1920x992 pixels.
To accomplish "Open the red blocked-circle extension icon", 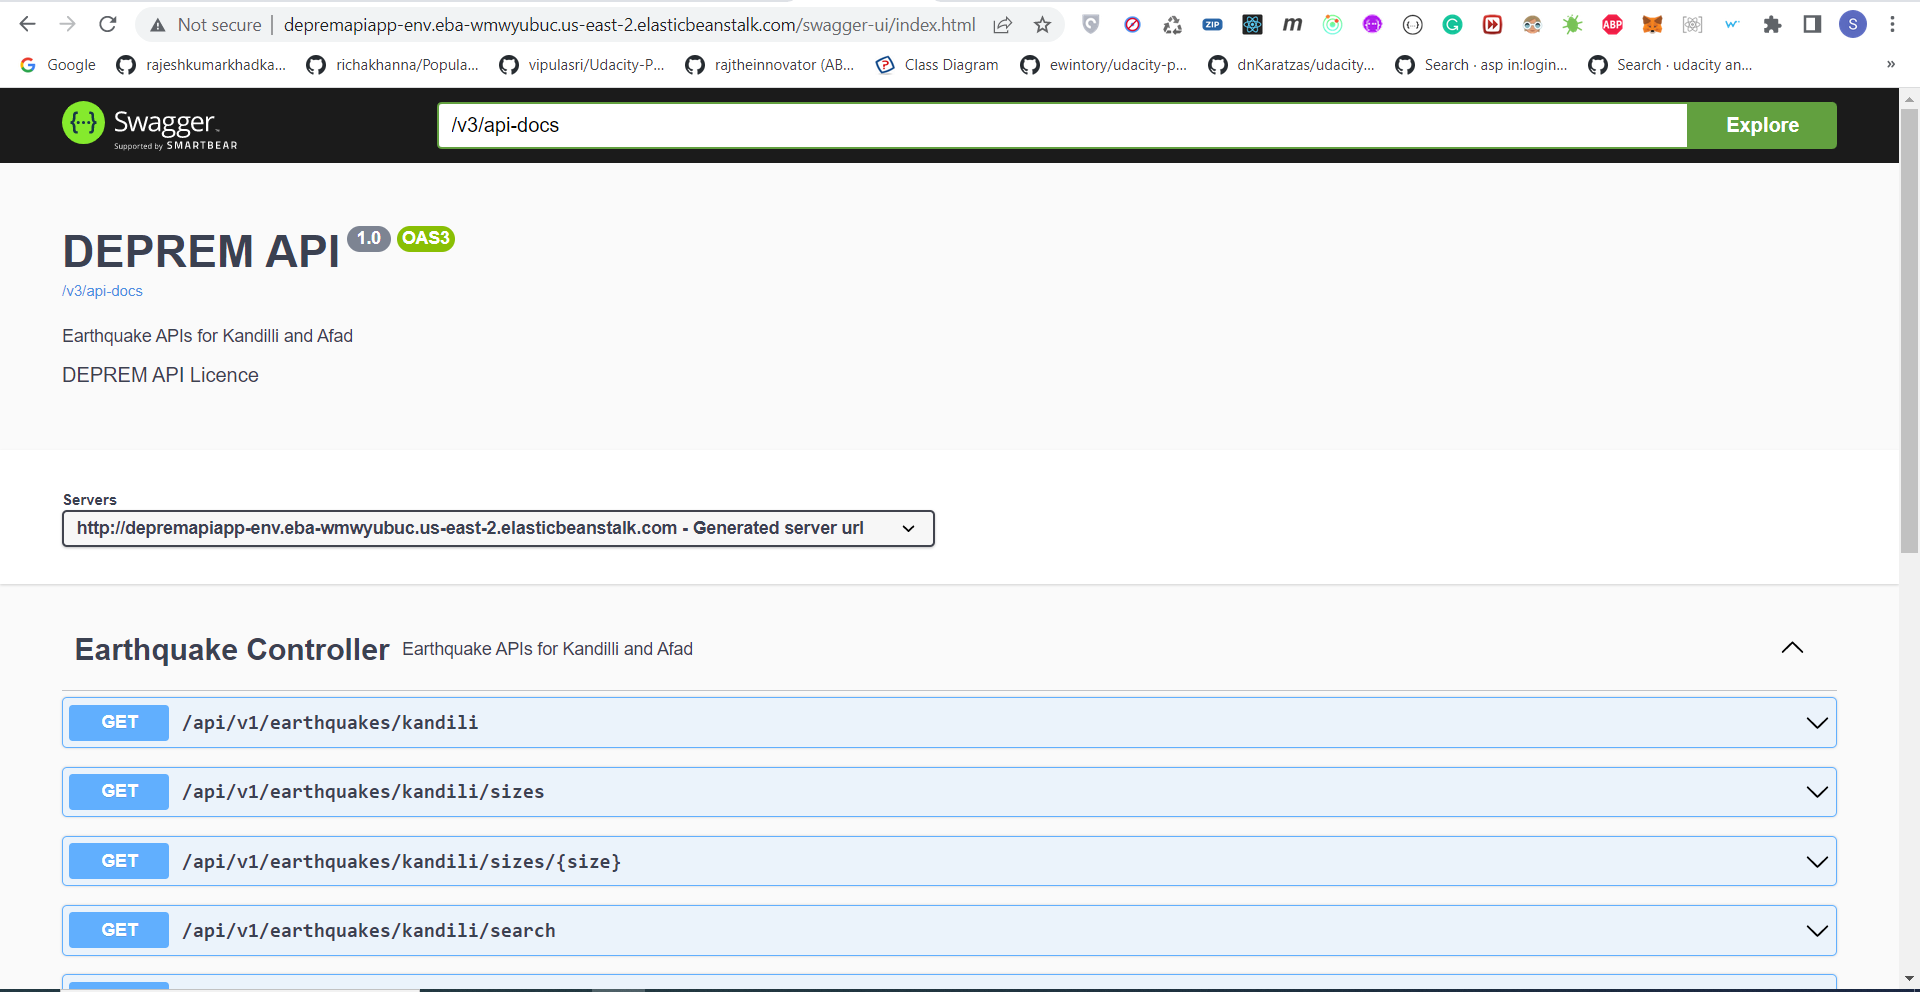I will [x=1132, y=24].
